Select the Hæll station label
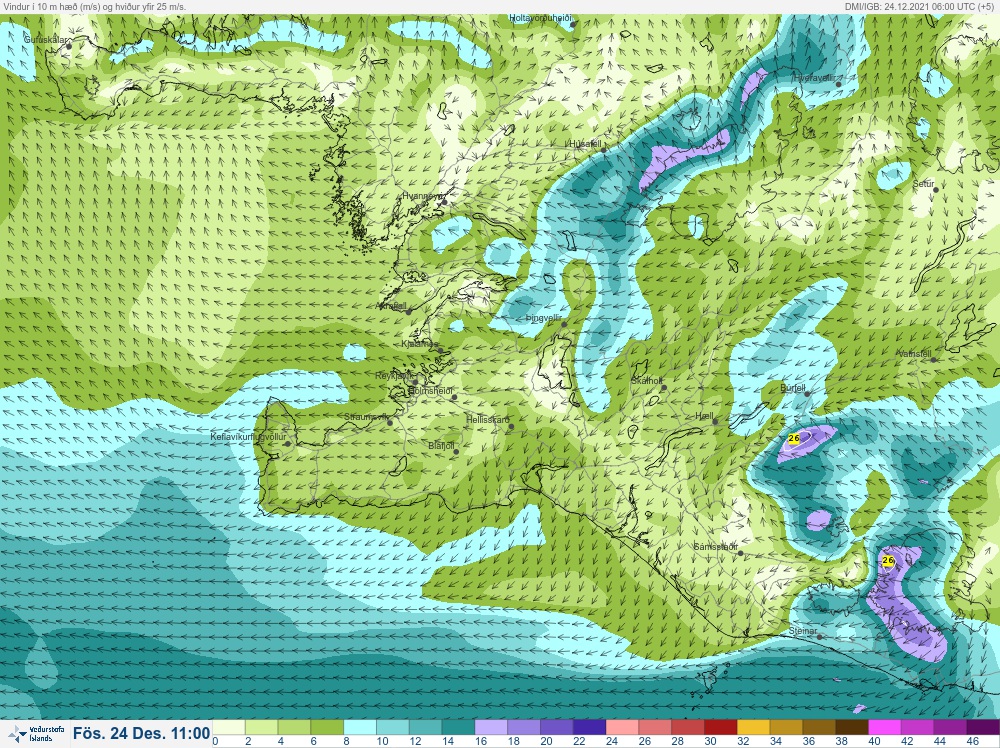Viewport: 1000px width, 748px height. (x=704, y=416)
